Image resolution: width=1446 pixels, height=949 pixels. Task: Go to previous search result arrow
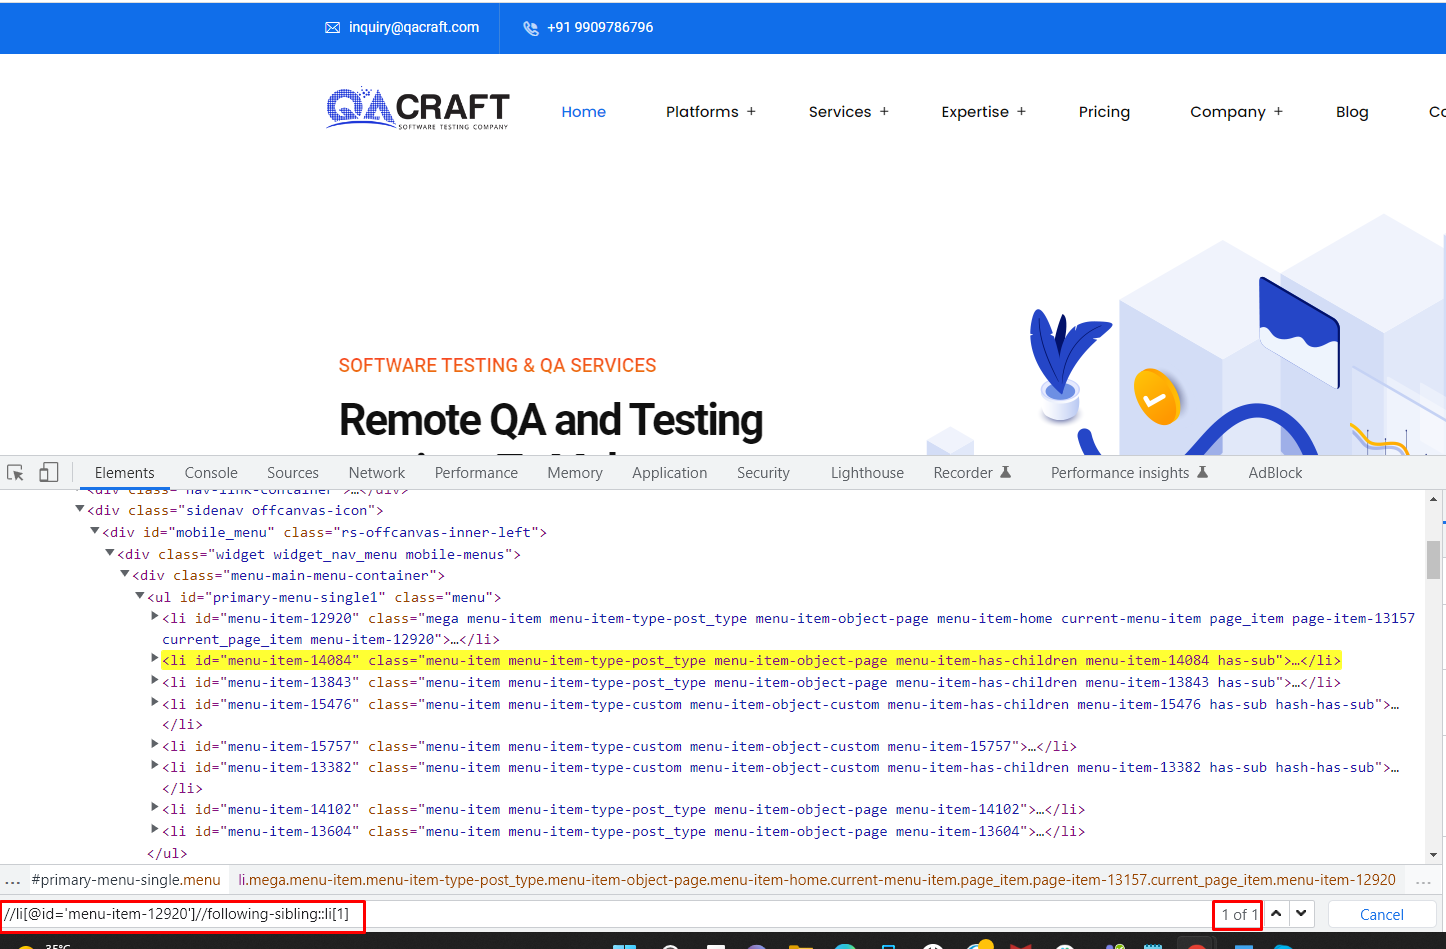[x=1276, y=914]
